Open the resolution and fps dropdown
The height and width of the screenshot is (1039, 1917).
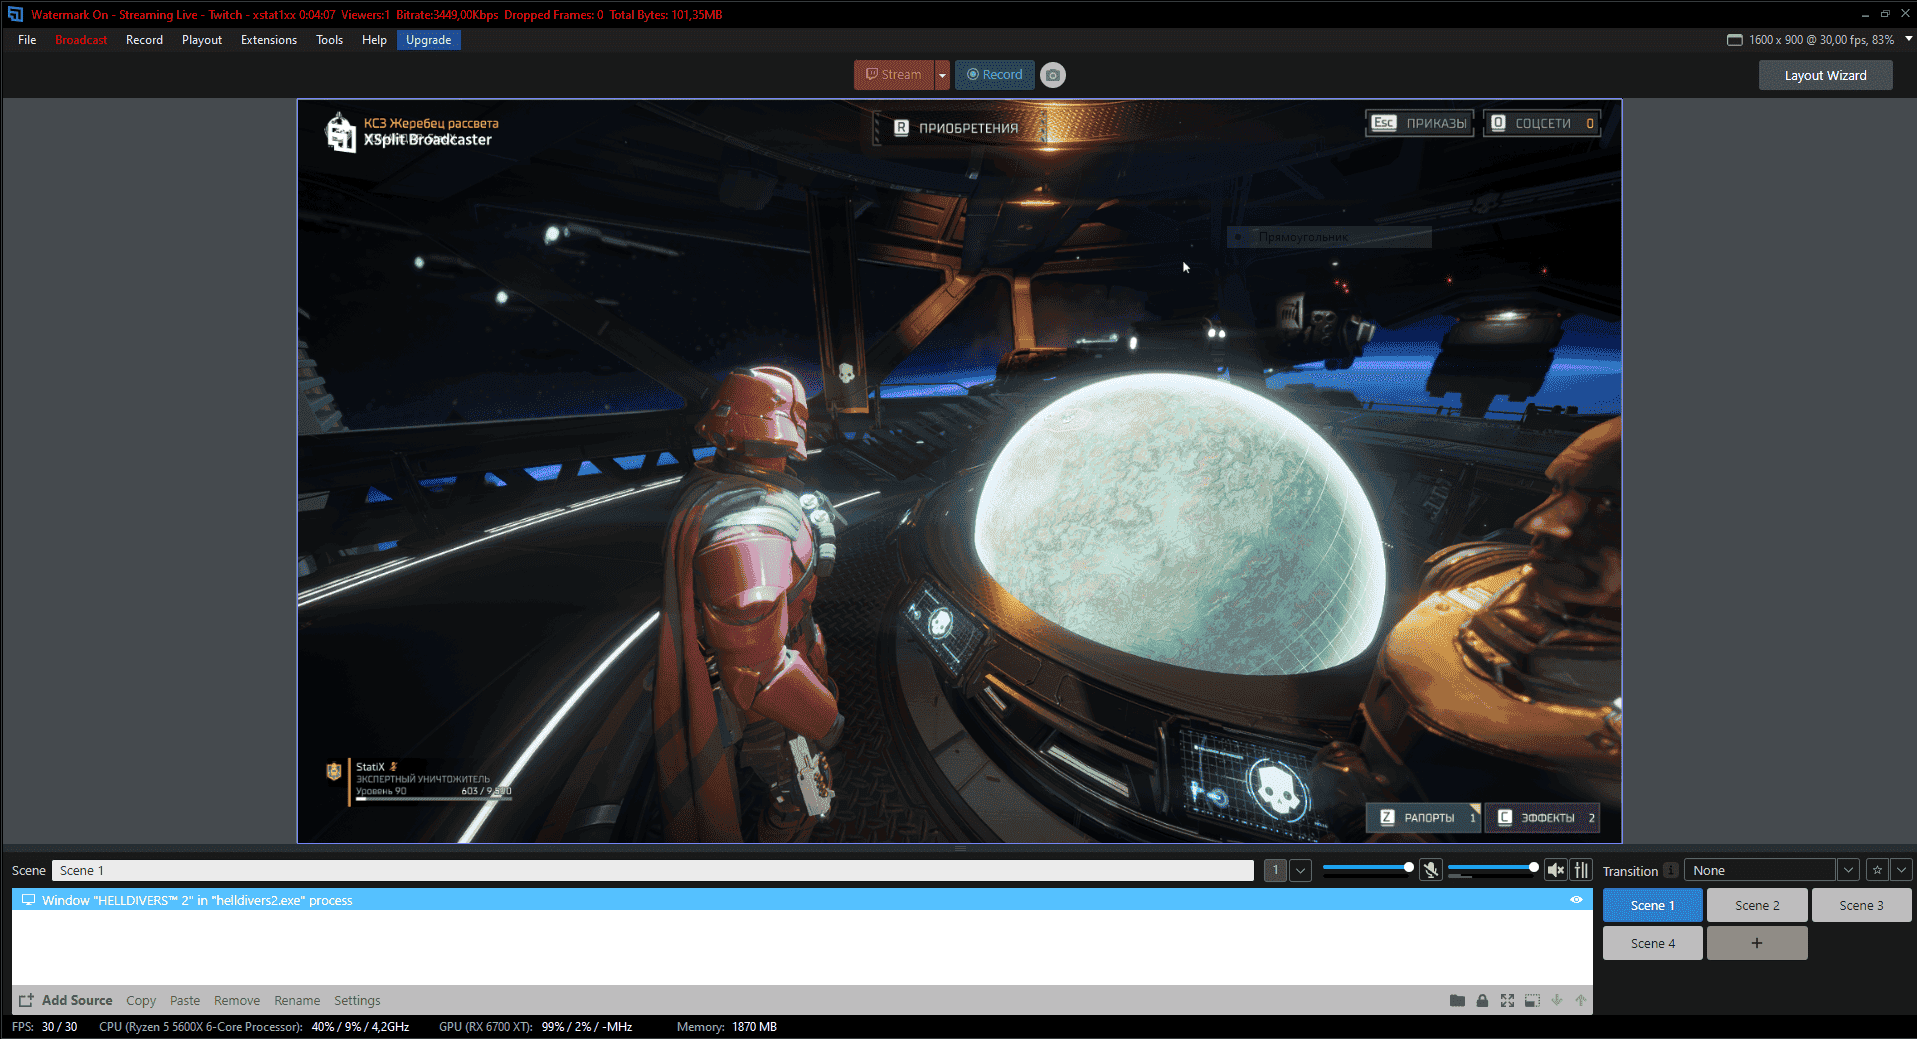1908,39
